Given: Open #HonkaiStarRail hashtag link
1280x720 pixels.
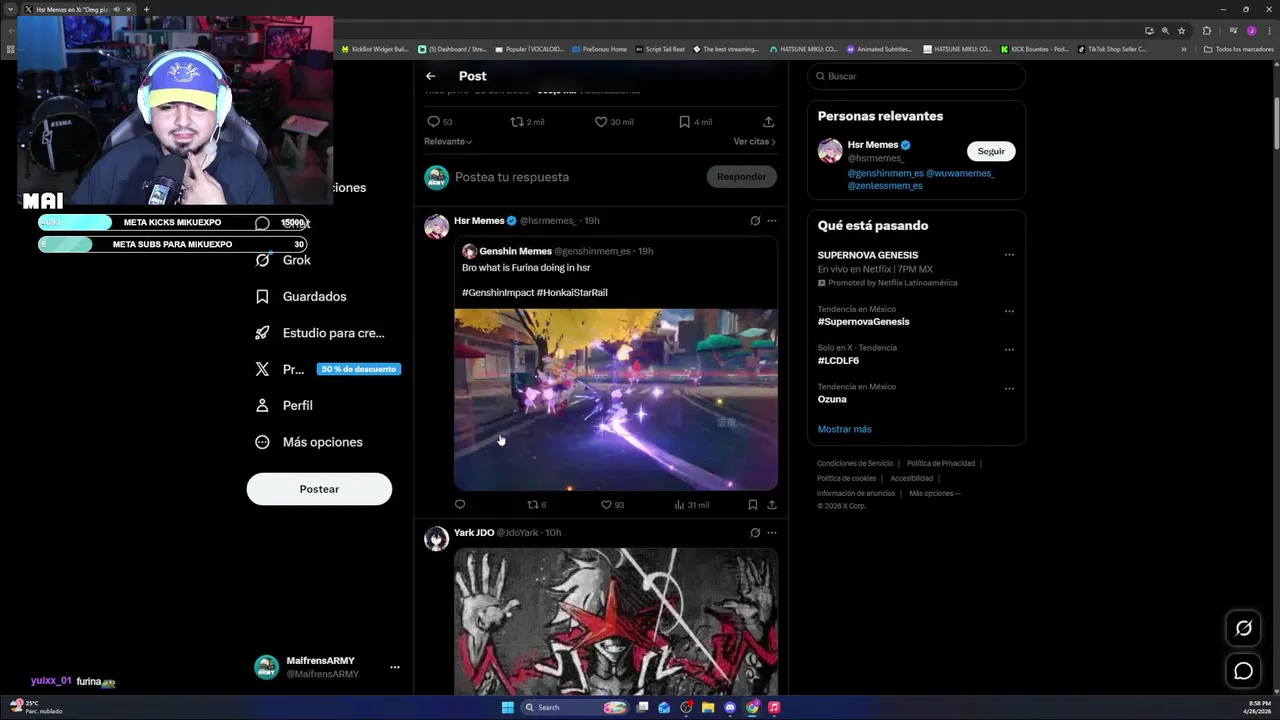Looking at the screenshot, I should tap(572, 293).
